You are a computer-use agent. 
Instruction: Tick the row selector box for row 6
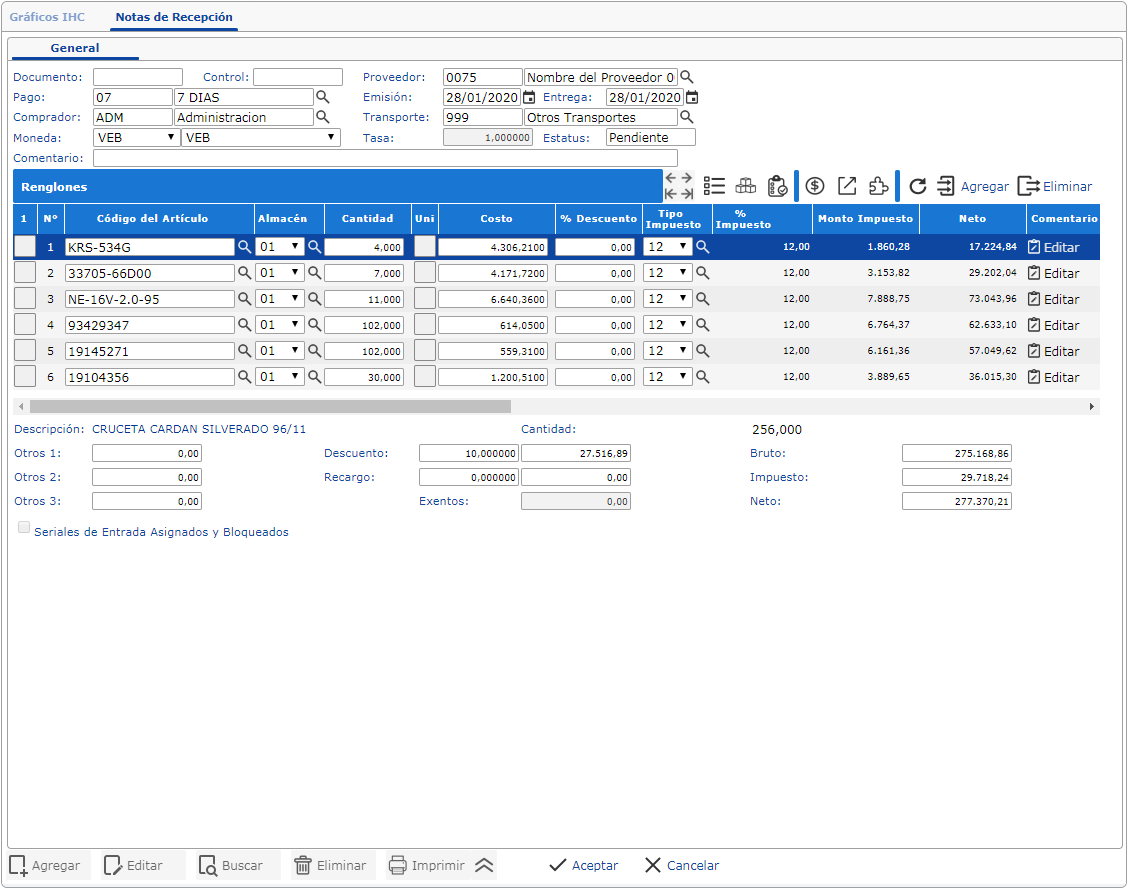[x=24, y=377]
